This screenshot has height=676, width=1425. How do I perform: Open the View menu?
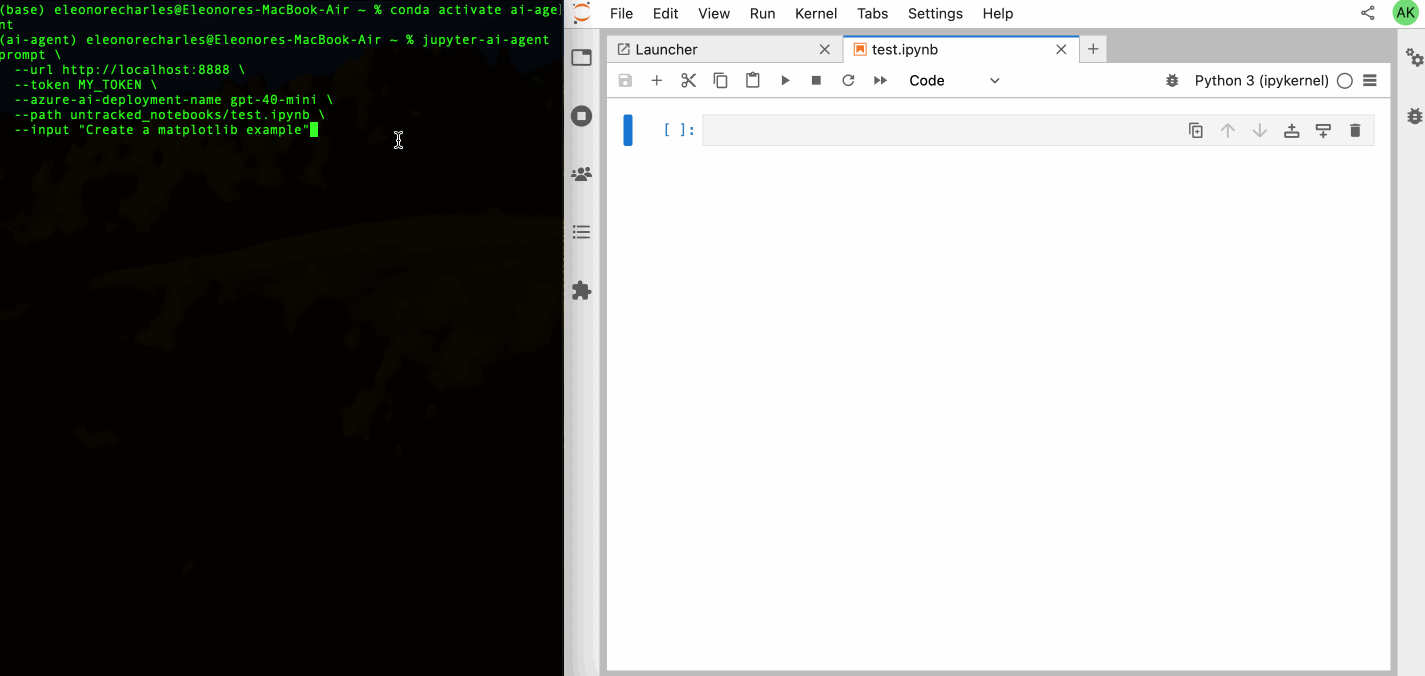(714, 14)
